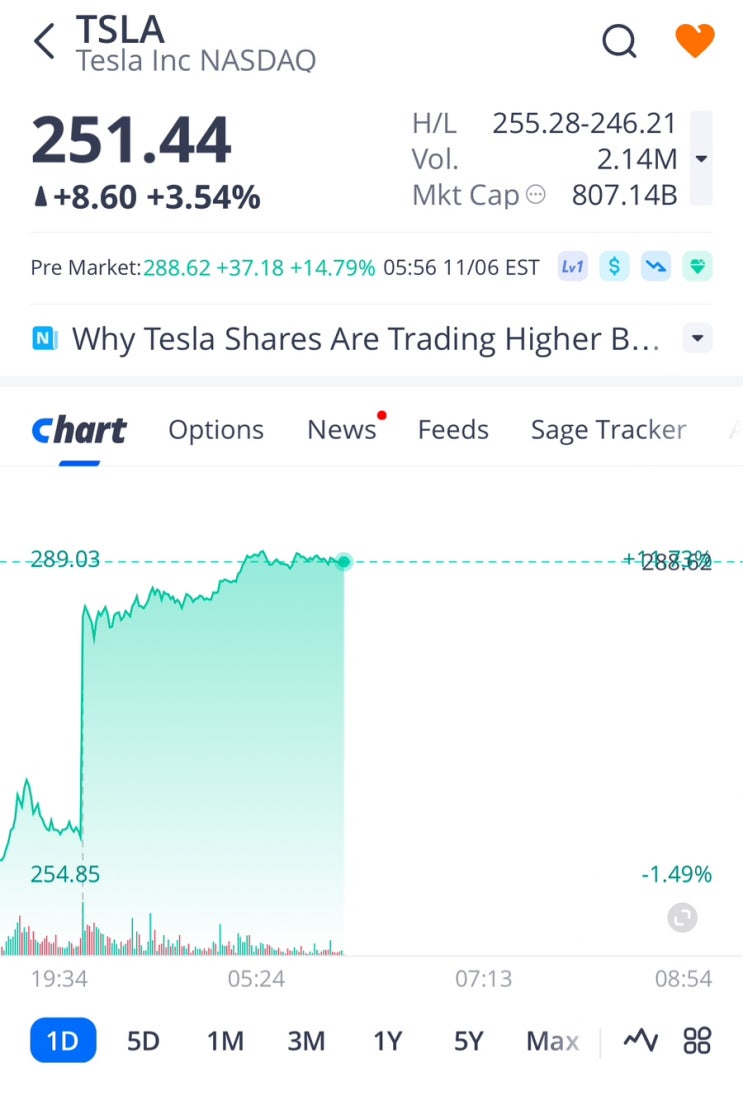Expand the H/L, Vol, Mkt Cap details
This screenshot has height=1101, width=743.
coord(701,159)
